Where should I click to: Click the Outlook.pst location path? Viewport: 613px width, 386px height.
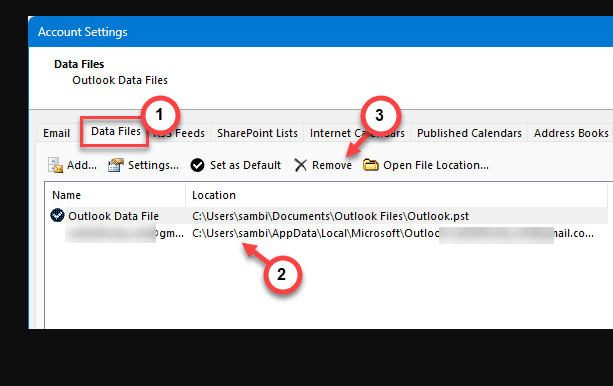coord(330,216)
